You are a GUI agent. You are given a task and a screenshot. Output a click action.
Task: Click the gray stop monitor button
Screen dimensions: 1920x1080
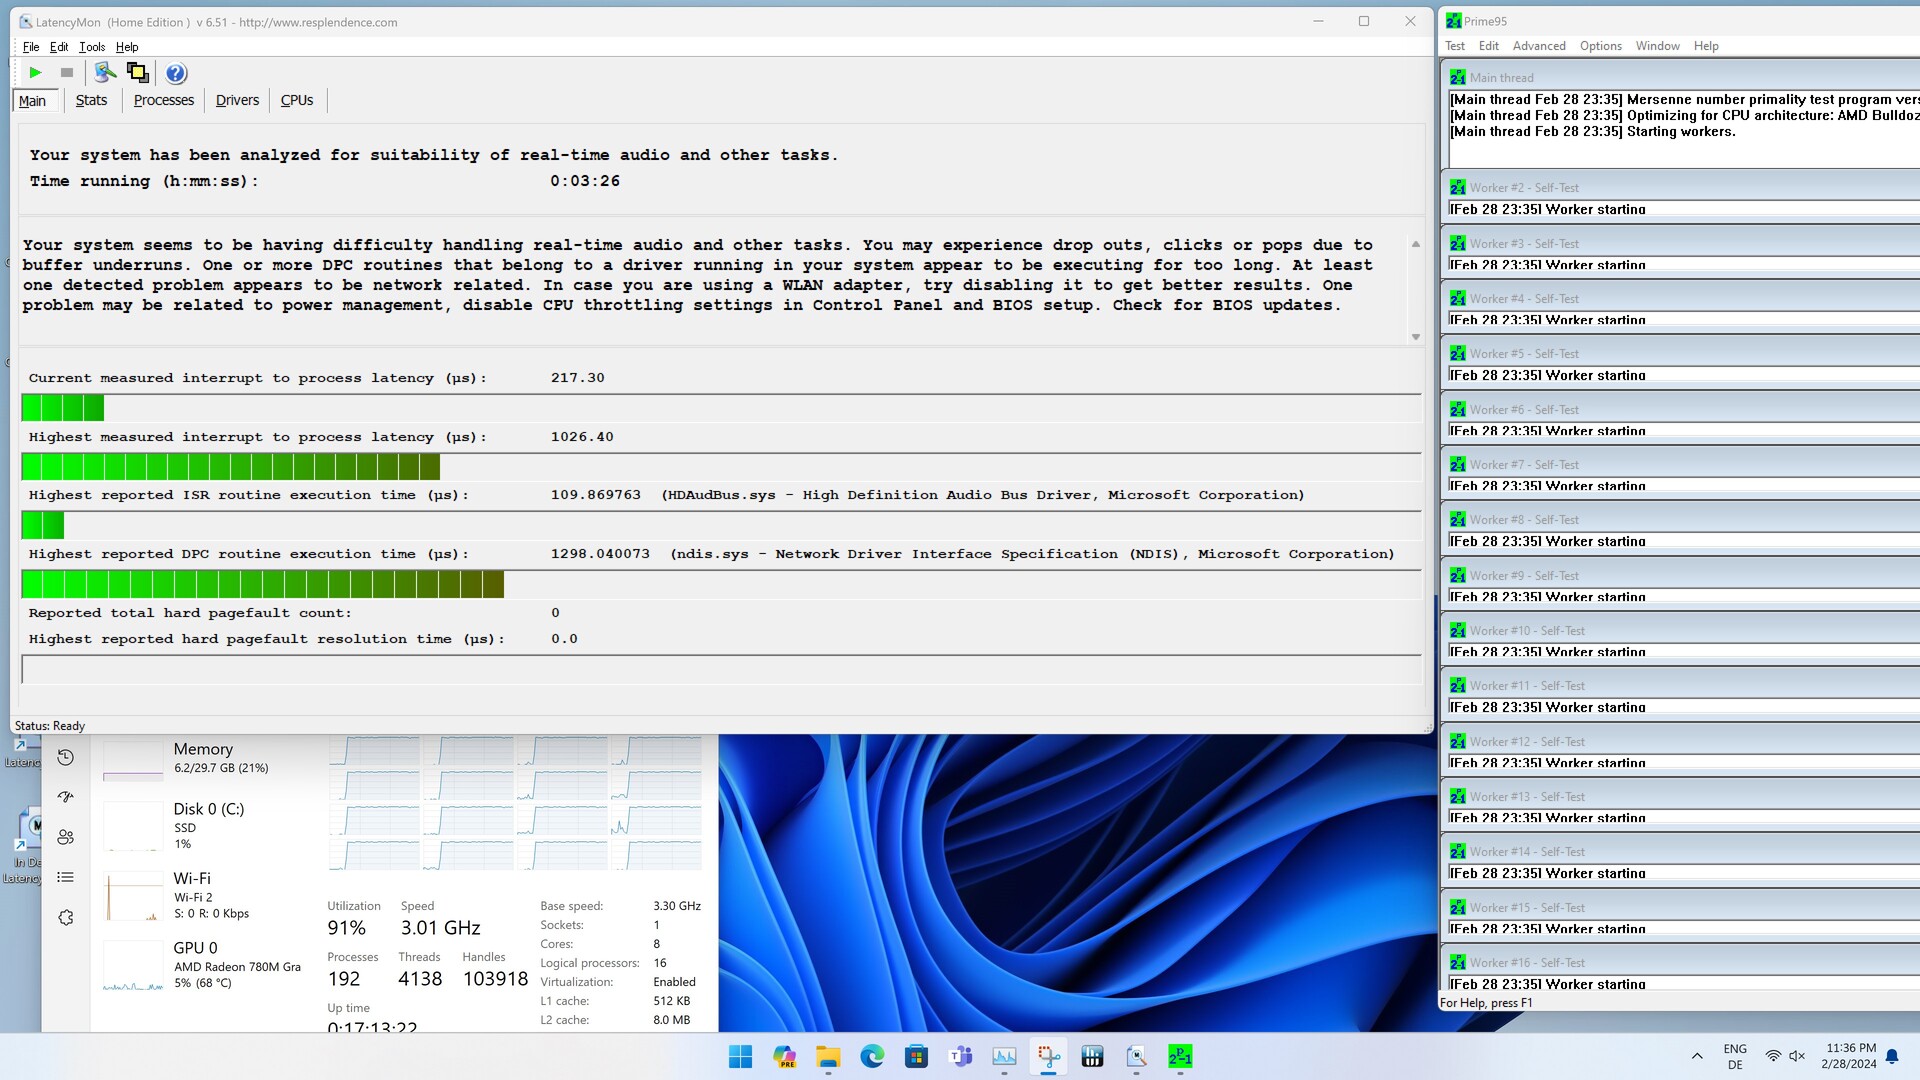tap(67, 73)
